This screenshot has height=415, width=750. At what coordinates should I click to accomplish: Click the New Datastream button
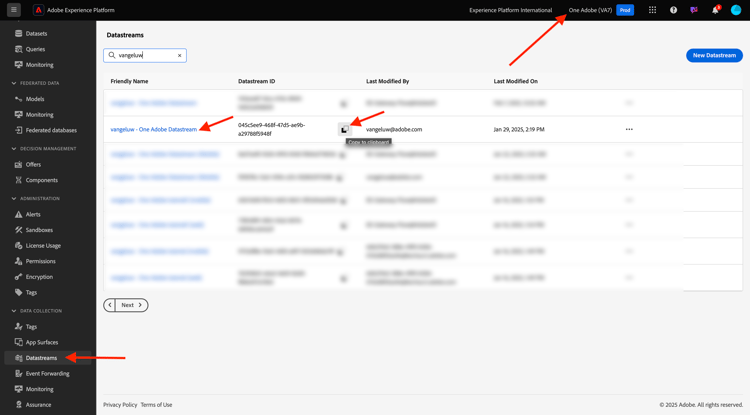click(x=714, y=55)
